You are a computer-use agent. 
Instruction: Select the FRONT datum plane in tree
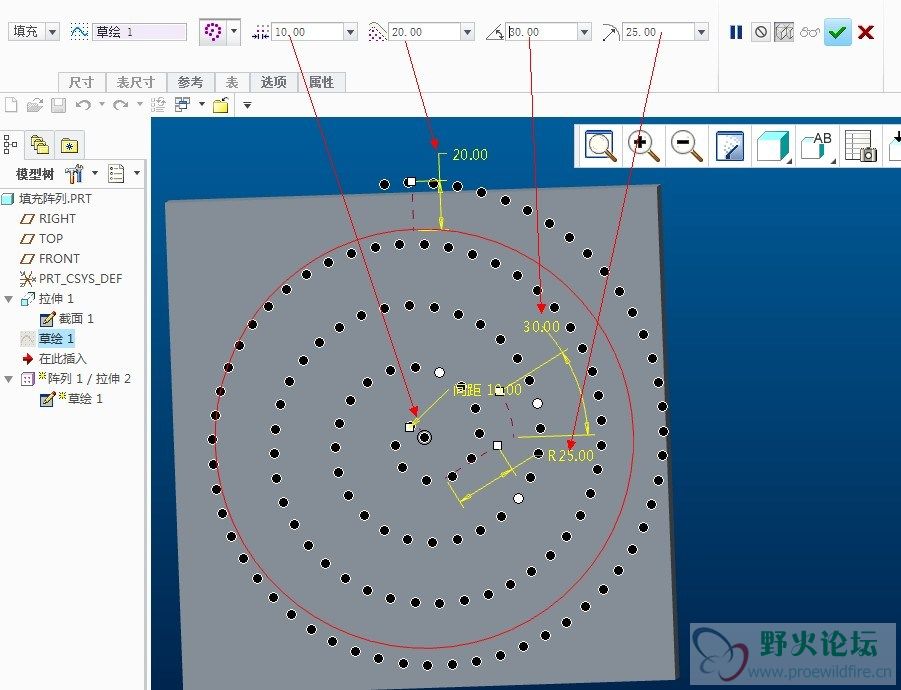click(x=58, y=258)
